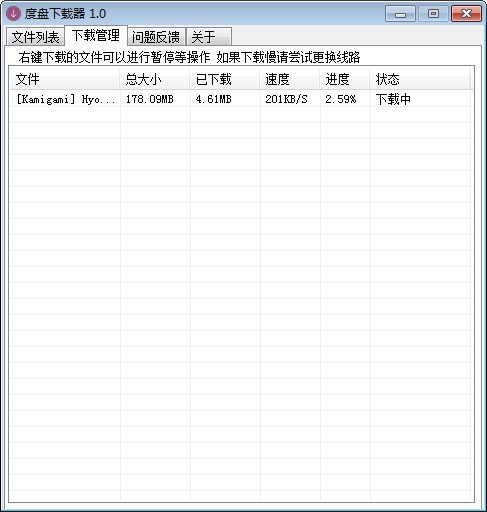Click the 178.09MB total size cell
The image size is (487, 512).
pyautogui.click(x=150, y=99)
